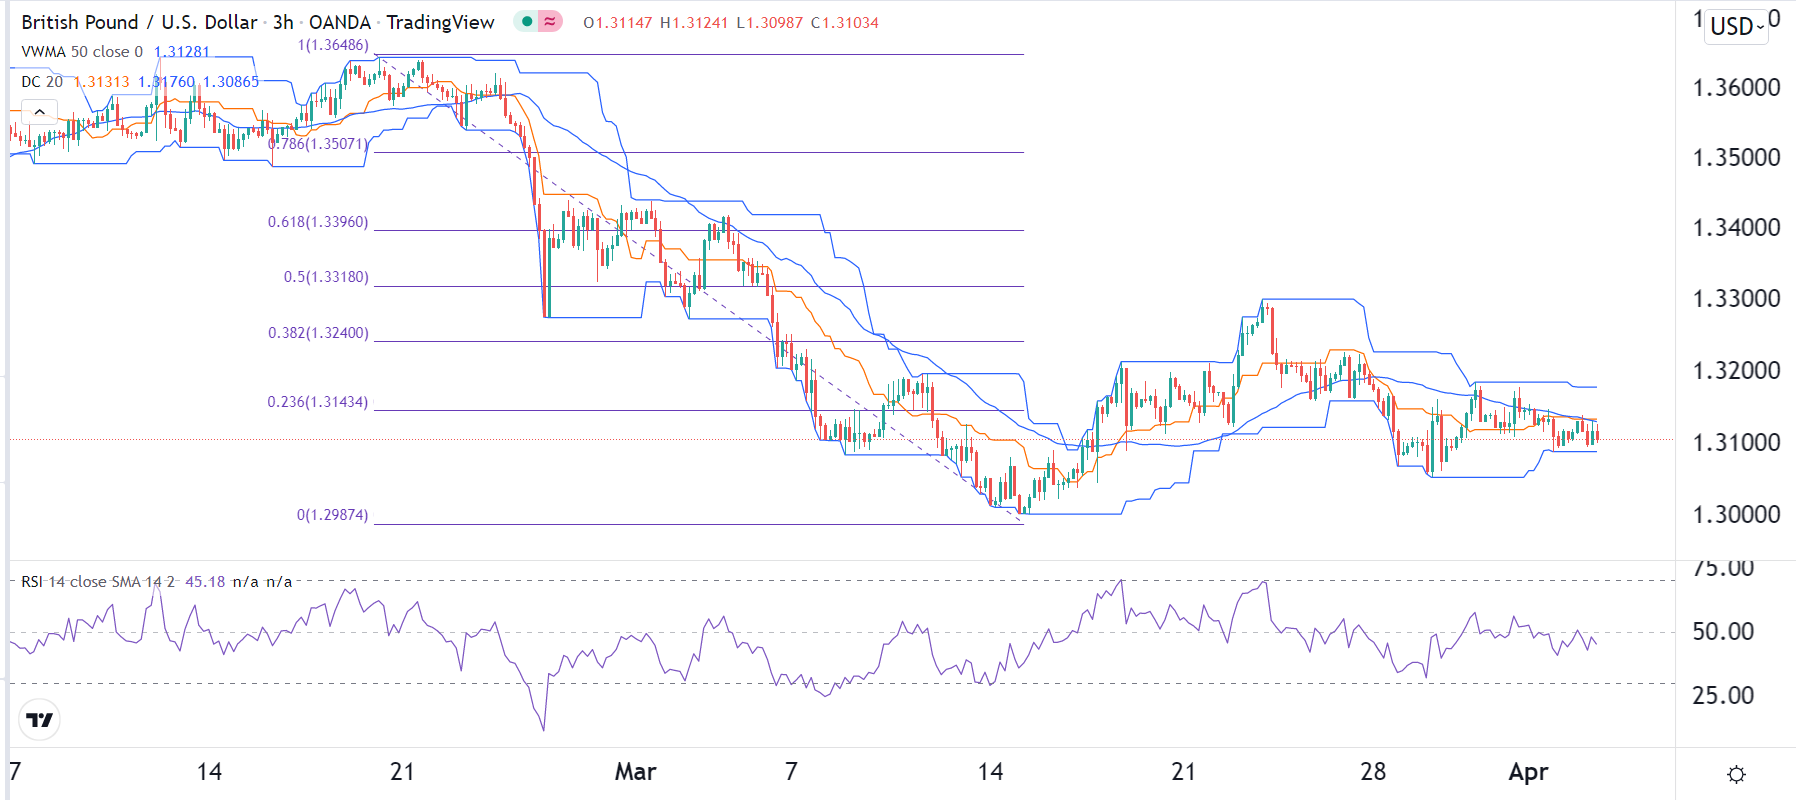Click the TradingView logo icon
Screen dimensions: 1796x800
[x=40, y=720]
